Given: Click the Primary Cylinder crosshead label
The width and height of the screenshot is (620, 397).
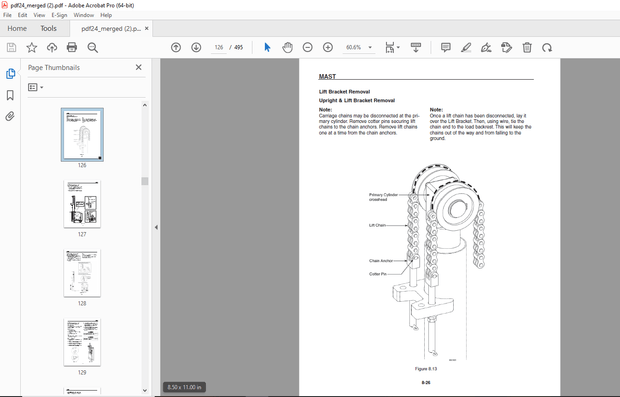Looking at the screenshot, I should 383,197.
